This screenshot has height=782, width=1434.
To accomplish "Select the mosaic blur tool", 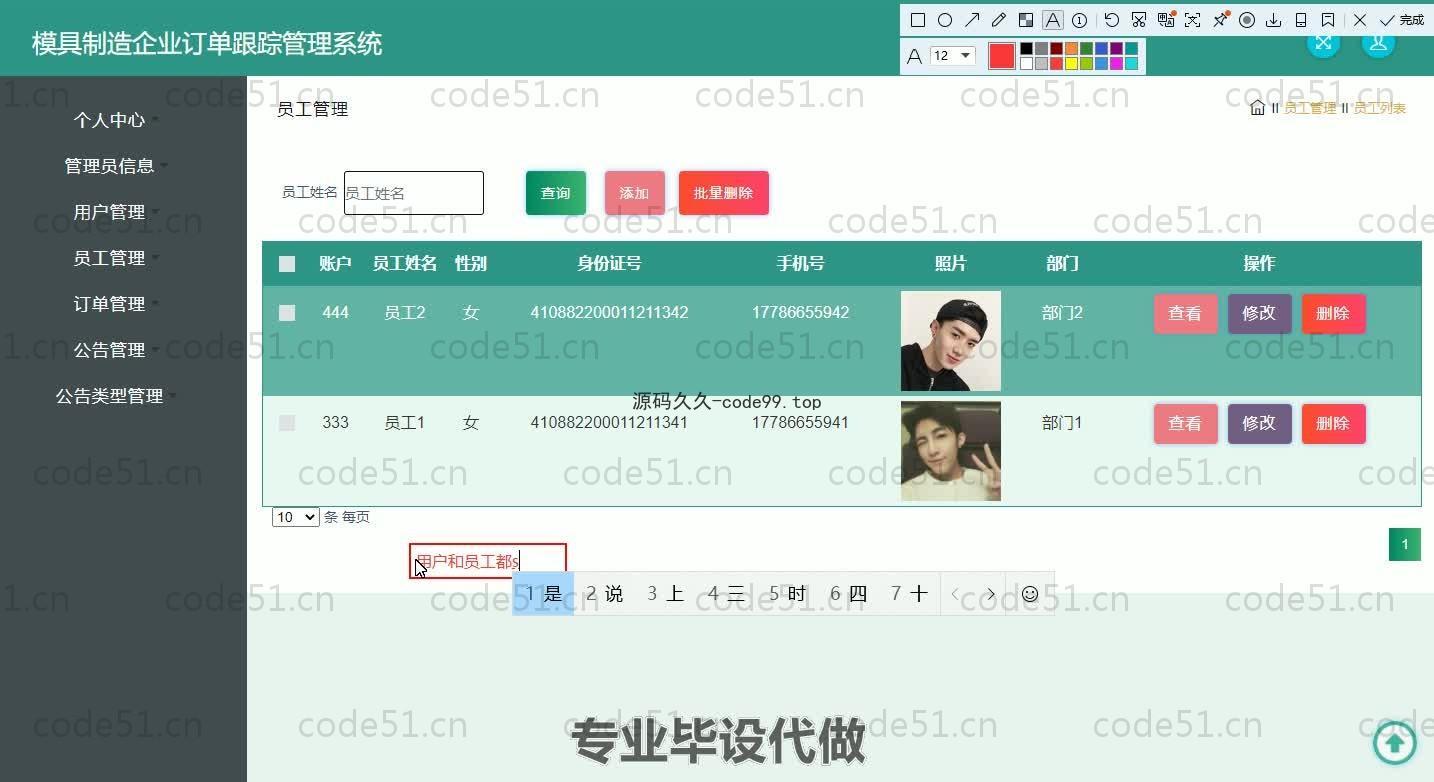I will pos(1026,20).
